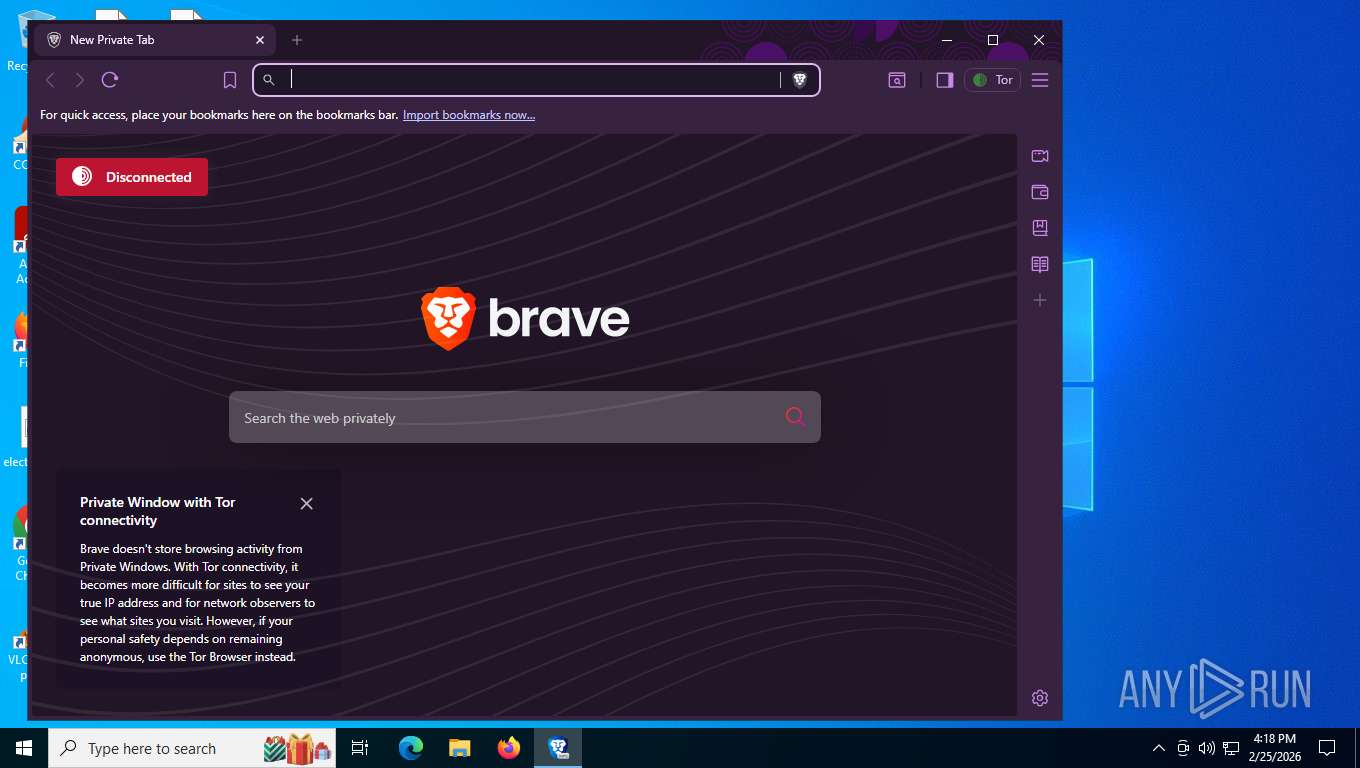
Task: Click the Disconnected Tor status button
Action: click(x=132, y=177)
